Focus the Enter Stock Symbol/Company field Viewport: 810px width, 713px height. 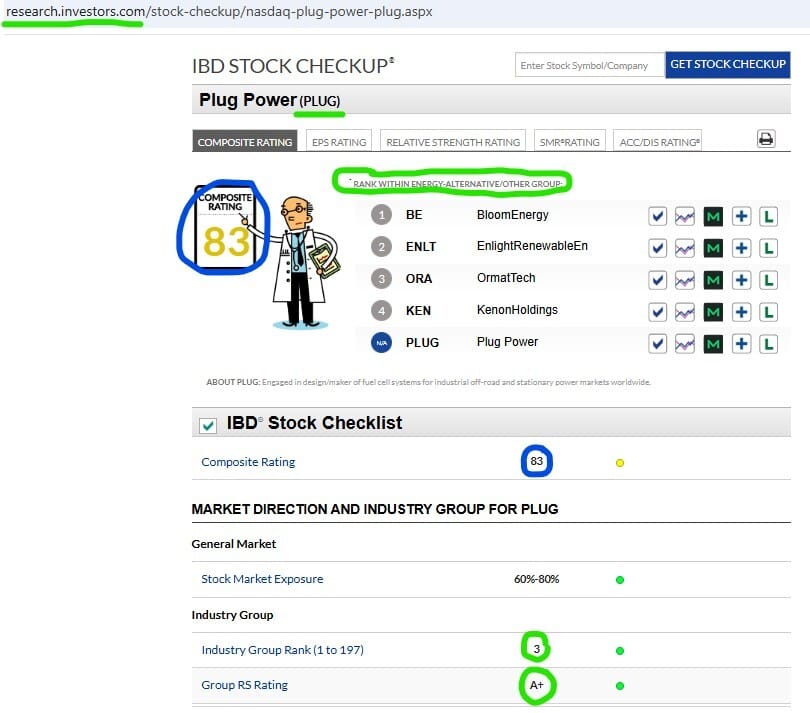[x=590, y=65]
